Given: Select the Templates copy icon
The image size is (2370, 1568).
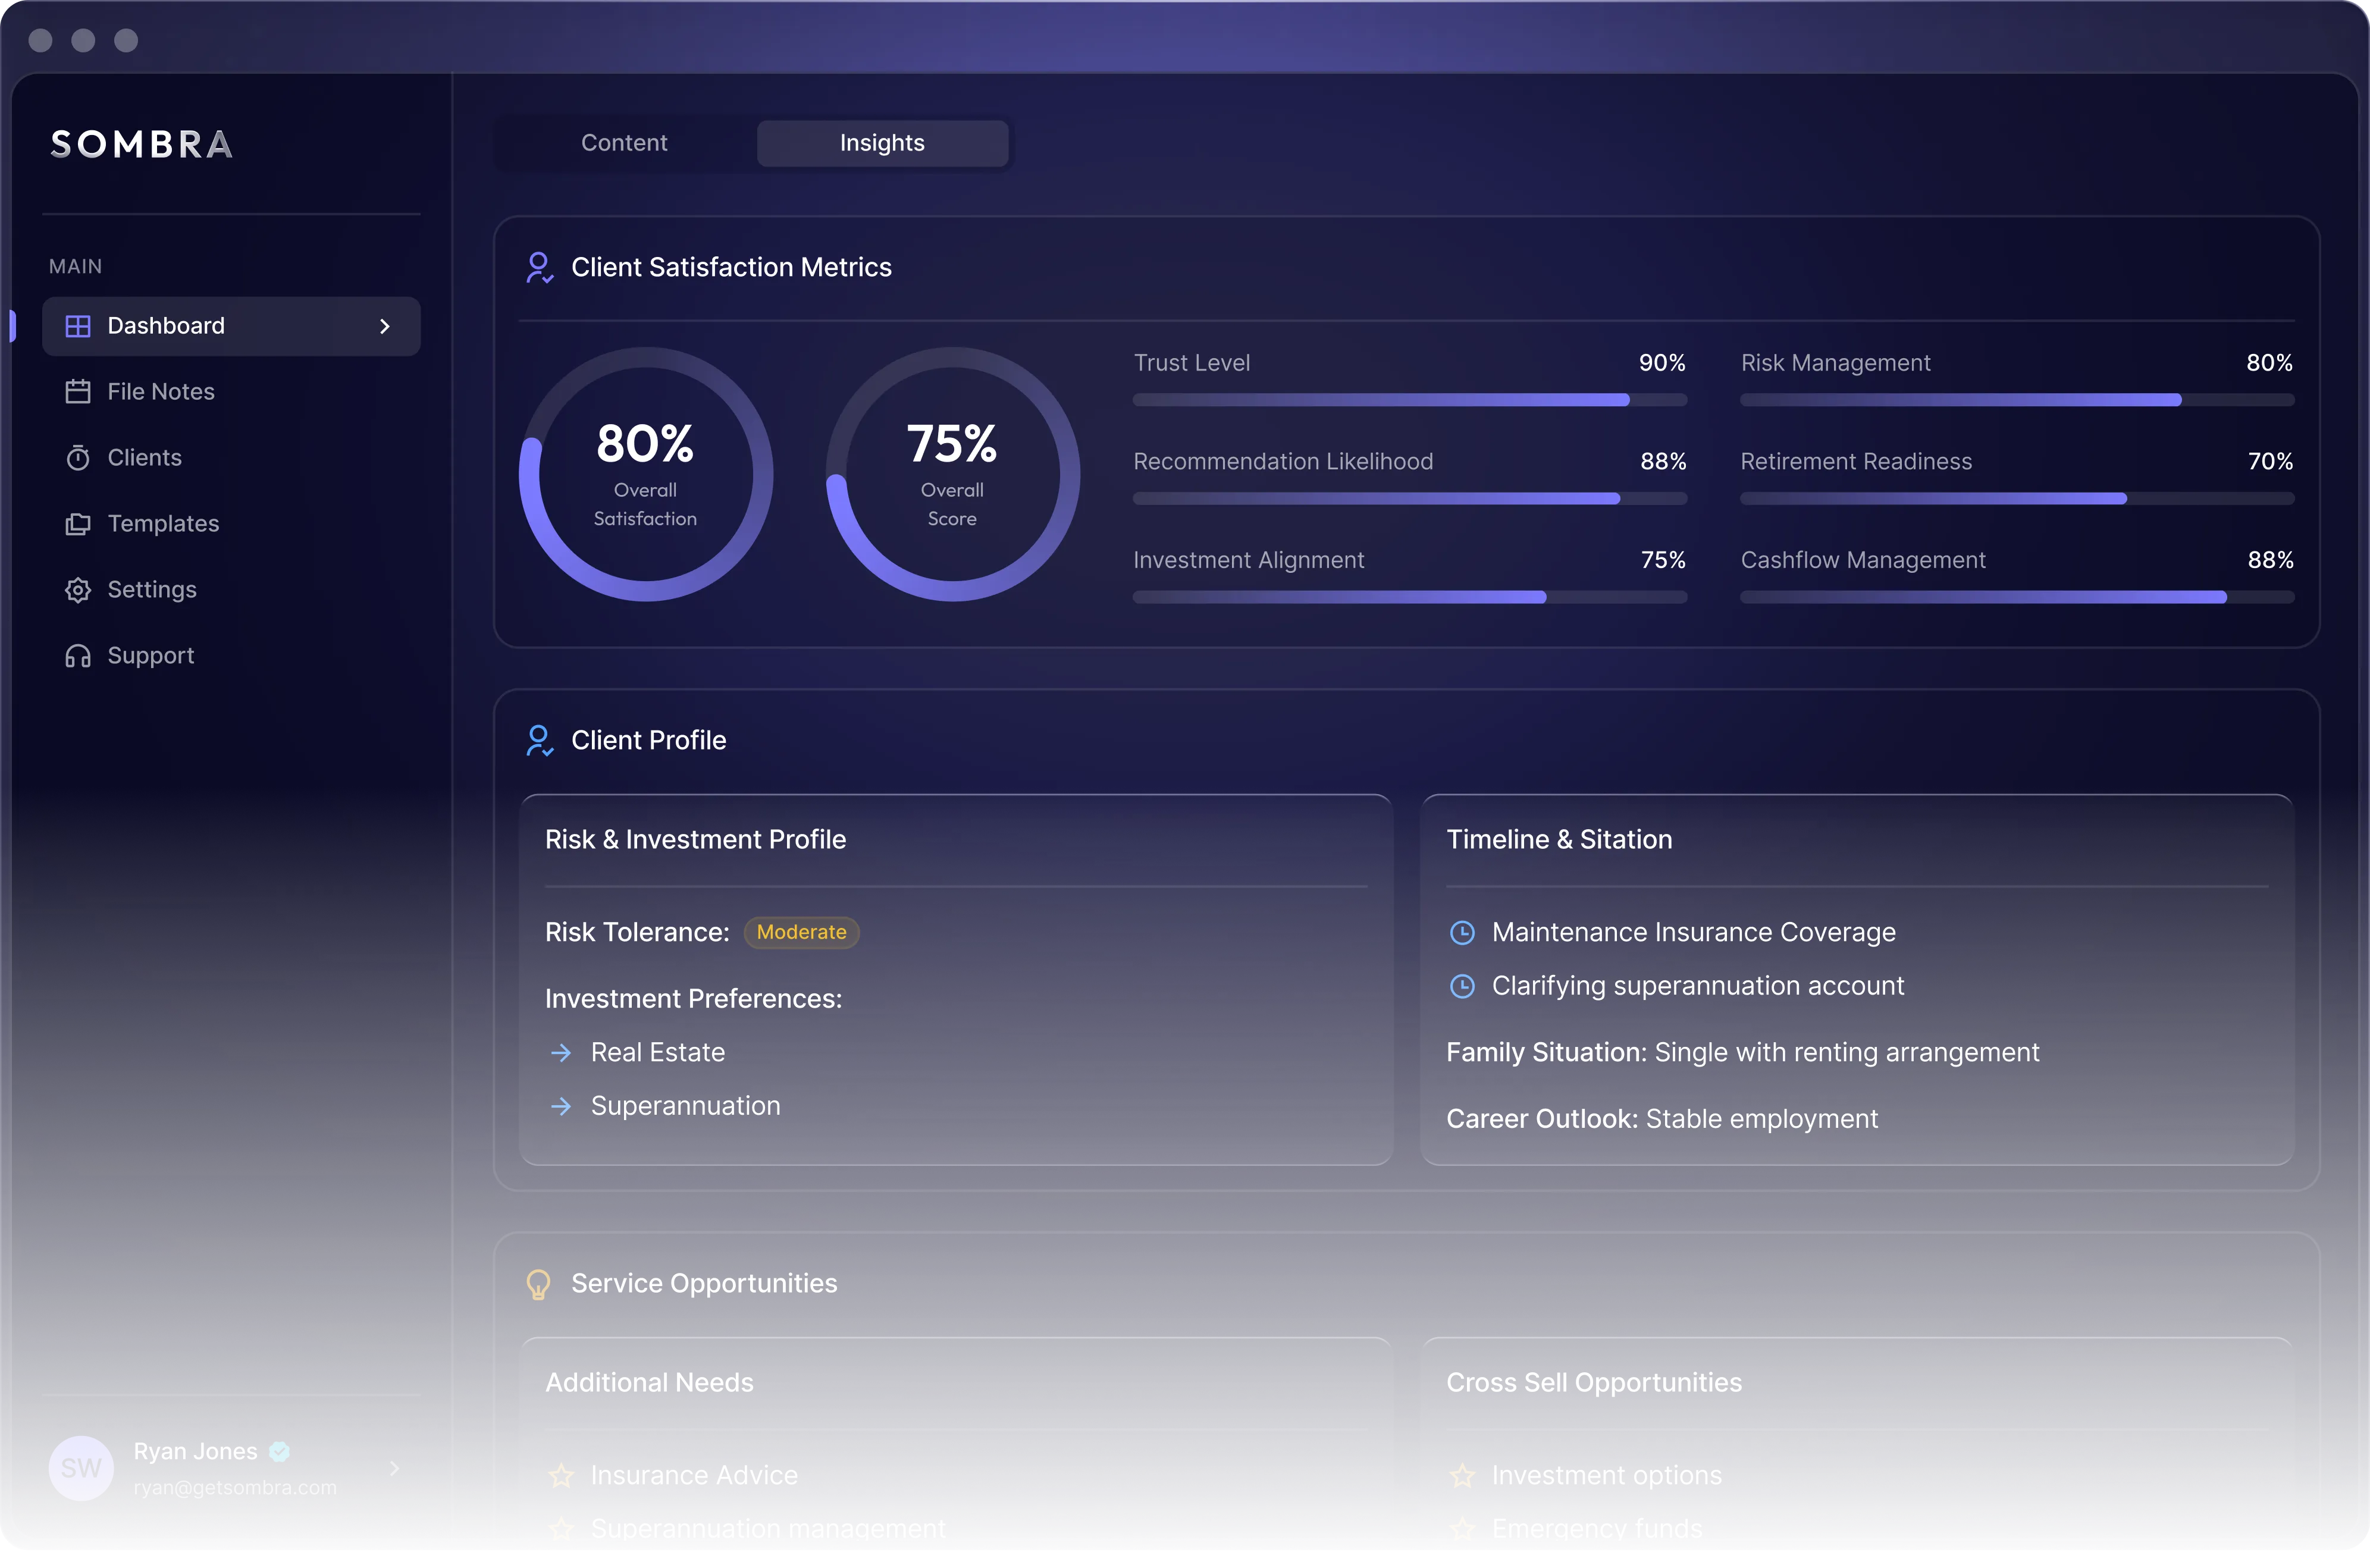Looking at the screenshot, I should tap(78, 523).
